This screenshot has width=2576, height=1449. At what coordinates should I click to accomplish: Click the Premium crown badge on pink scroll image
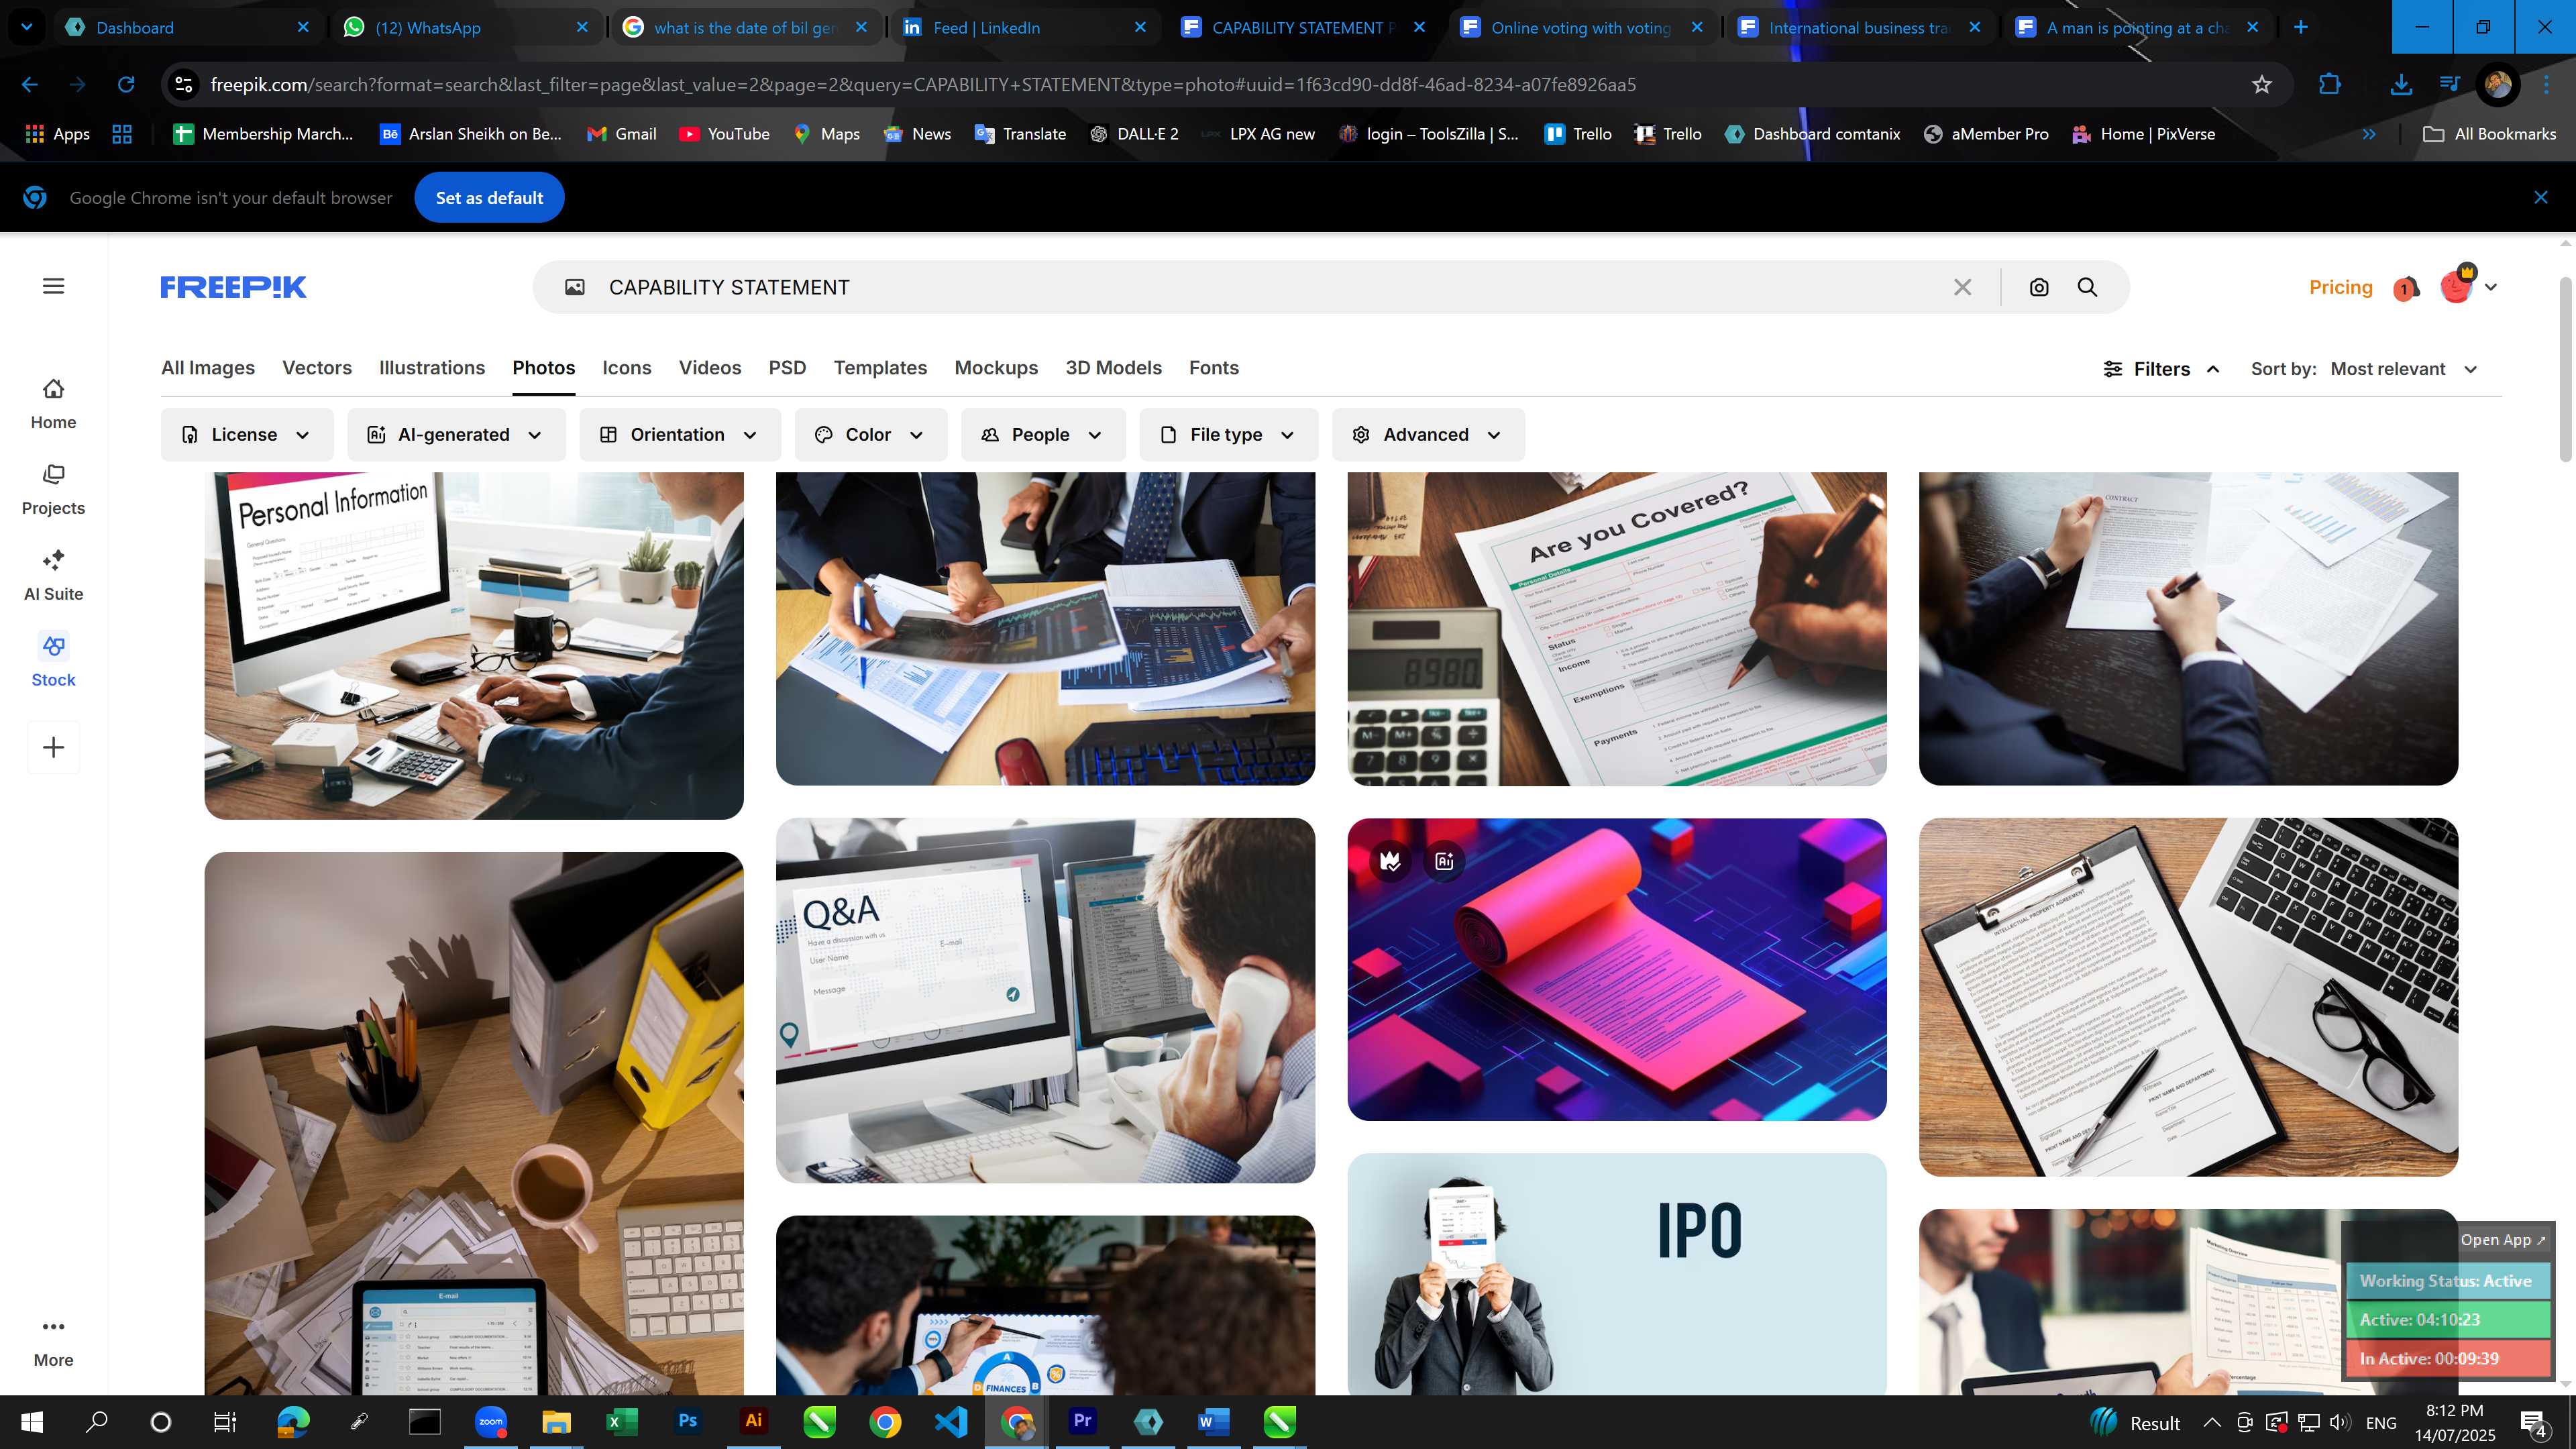pyautogui.click(x=1390, y=861)
